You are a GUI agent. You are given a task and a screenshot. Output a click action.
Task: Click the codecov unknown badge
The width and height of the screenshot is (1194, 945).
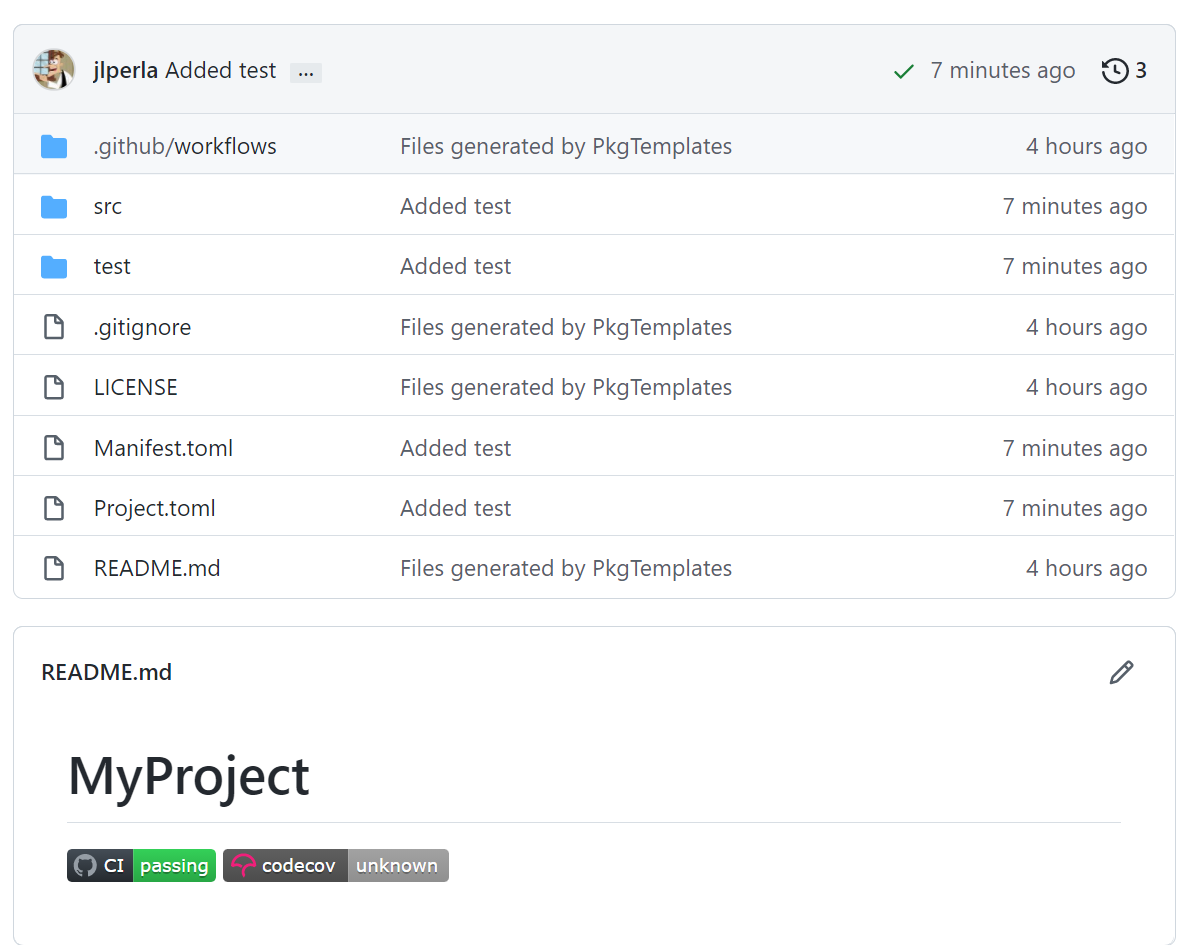click(335, 866)
